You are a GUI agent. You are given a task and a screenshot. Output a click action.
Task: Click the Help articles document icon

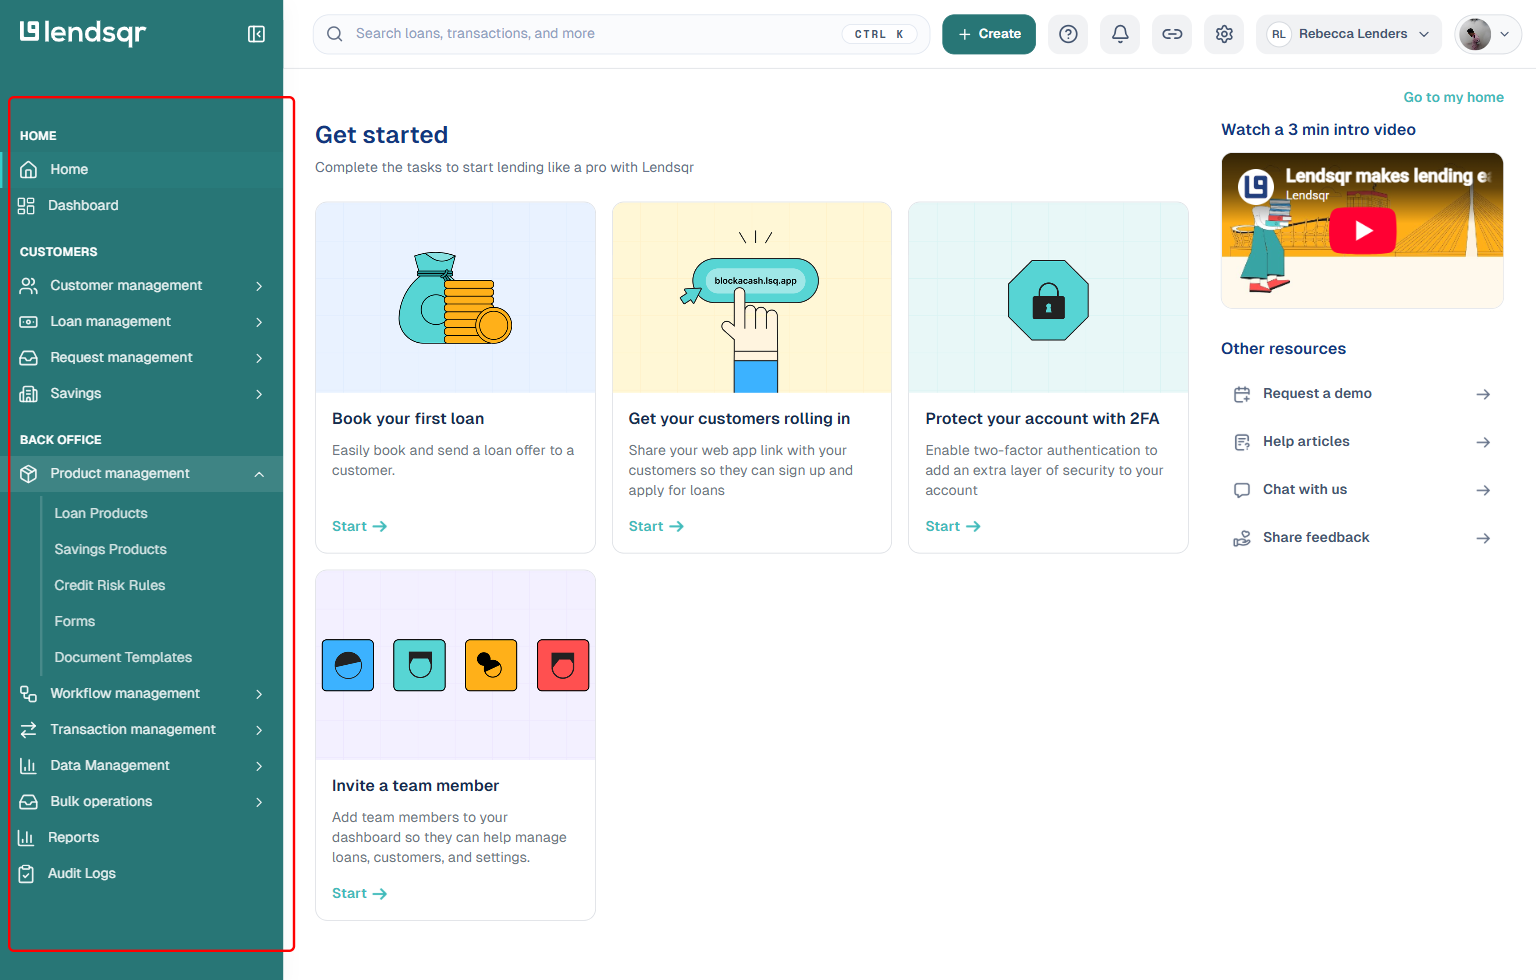pos(1242,442)
